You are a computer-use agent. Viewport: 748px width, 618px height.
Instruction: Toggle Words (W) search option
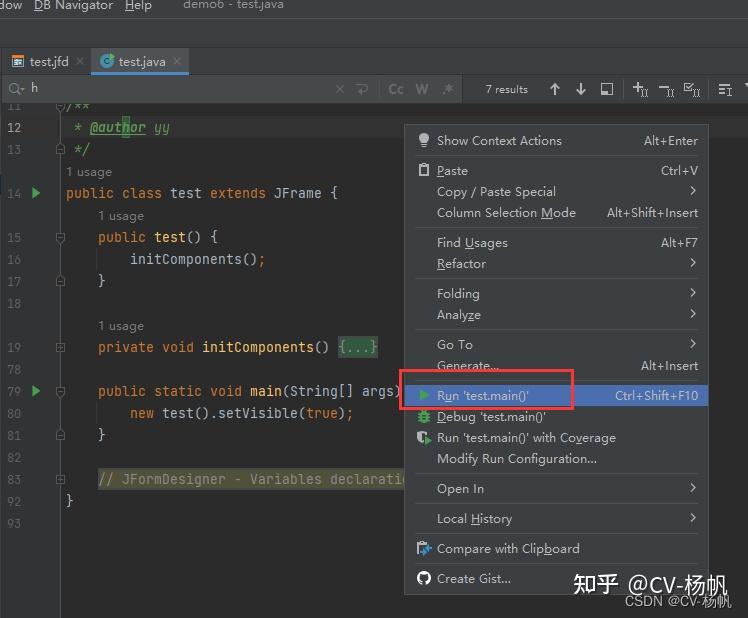(422, 89)
